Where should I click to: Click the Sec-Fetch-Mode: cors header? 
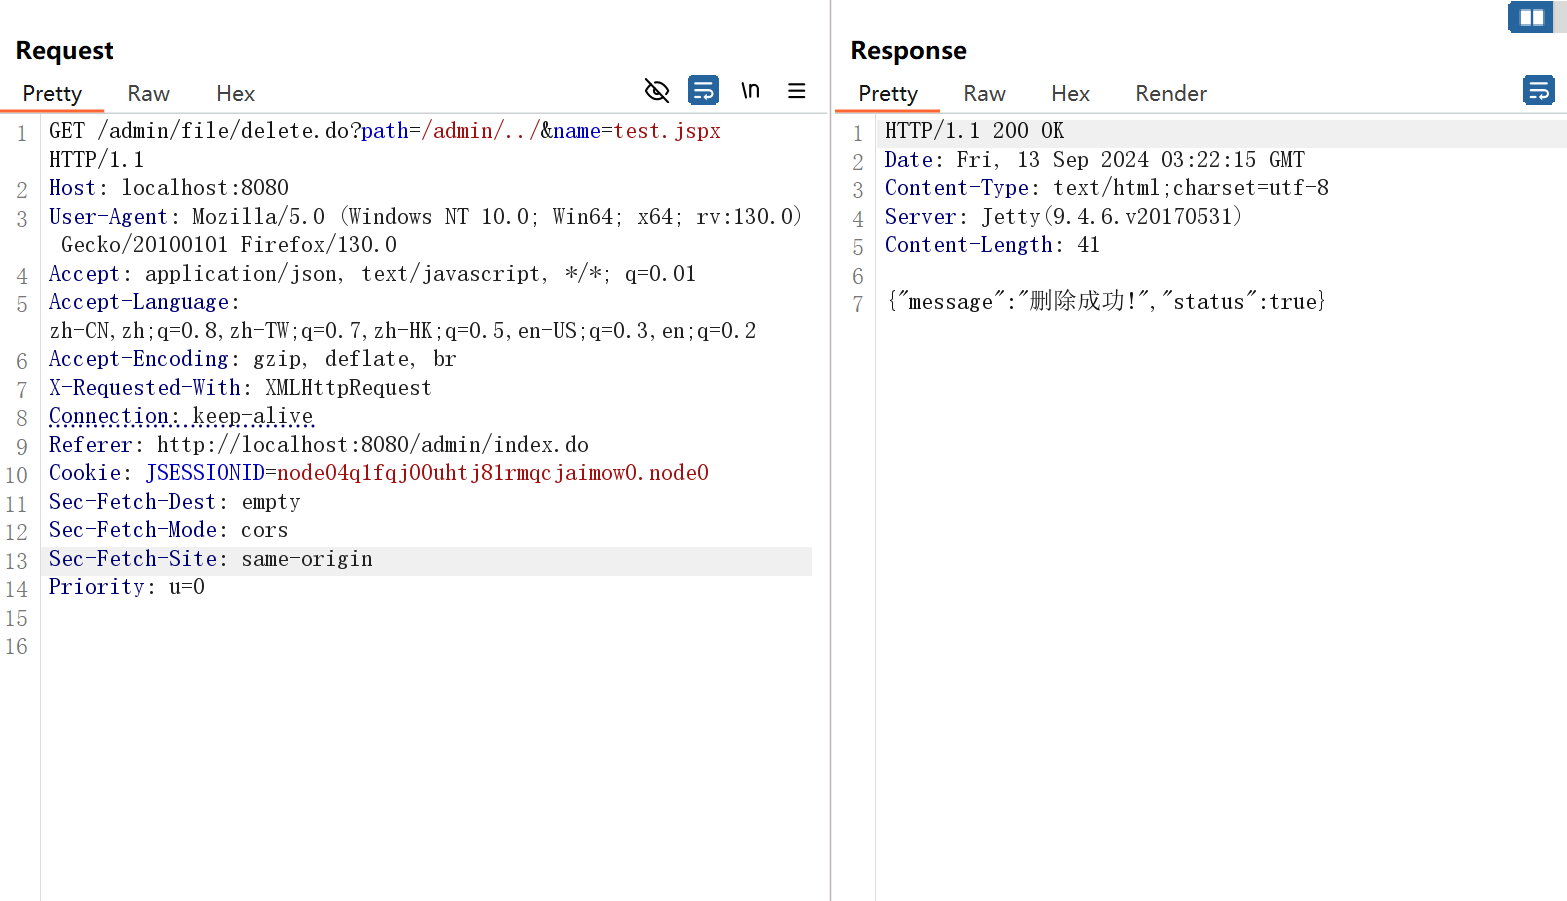click(169, 530)
